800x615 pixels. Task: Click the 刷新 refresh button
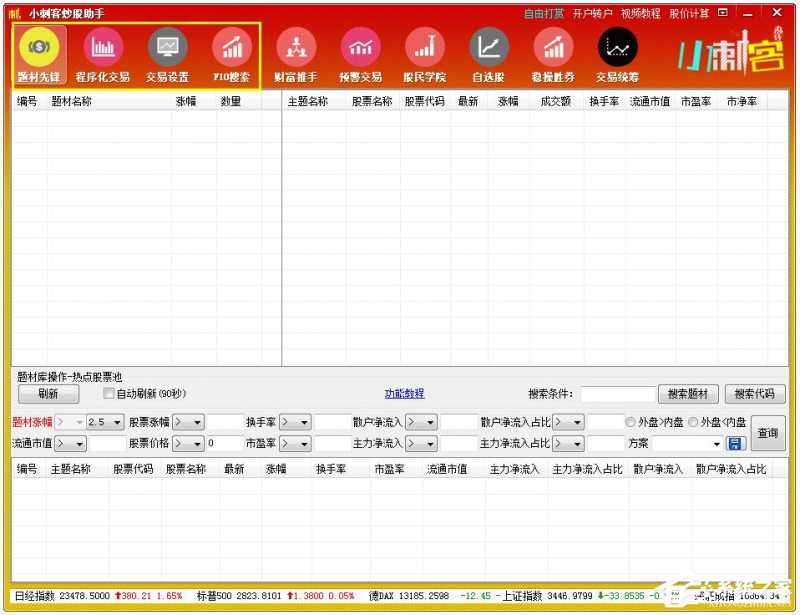[47, 393]
